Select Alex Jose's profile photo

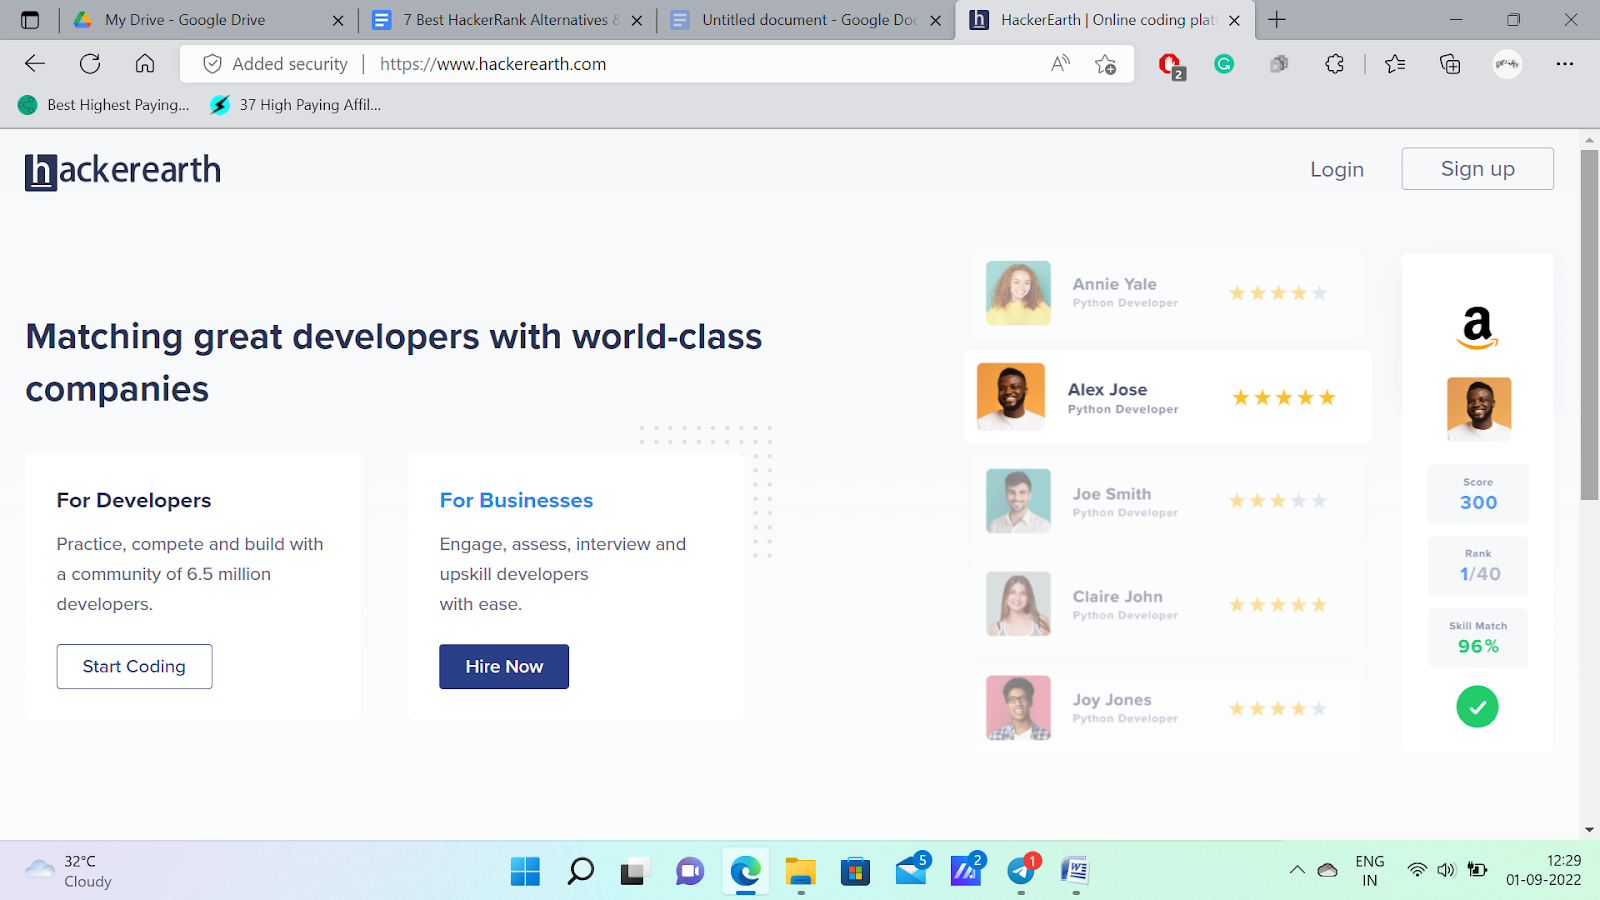1011,396
